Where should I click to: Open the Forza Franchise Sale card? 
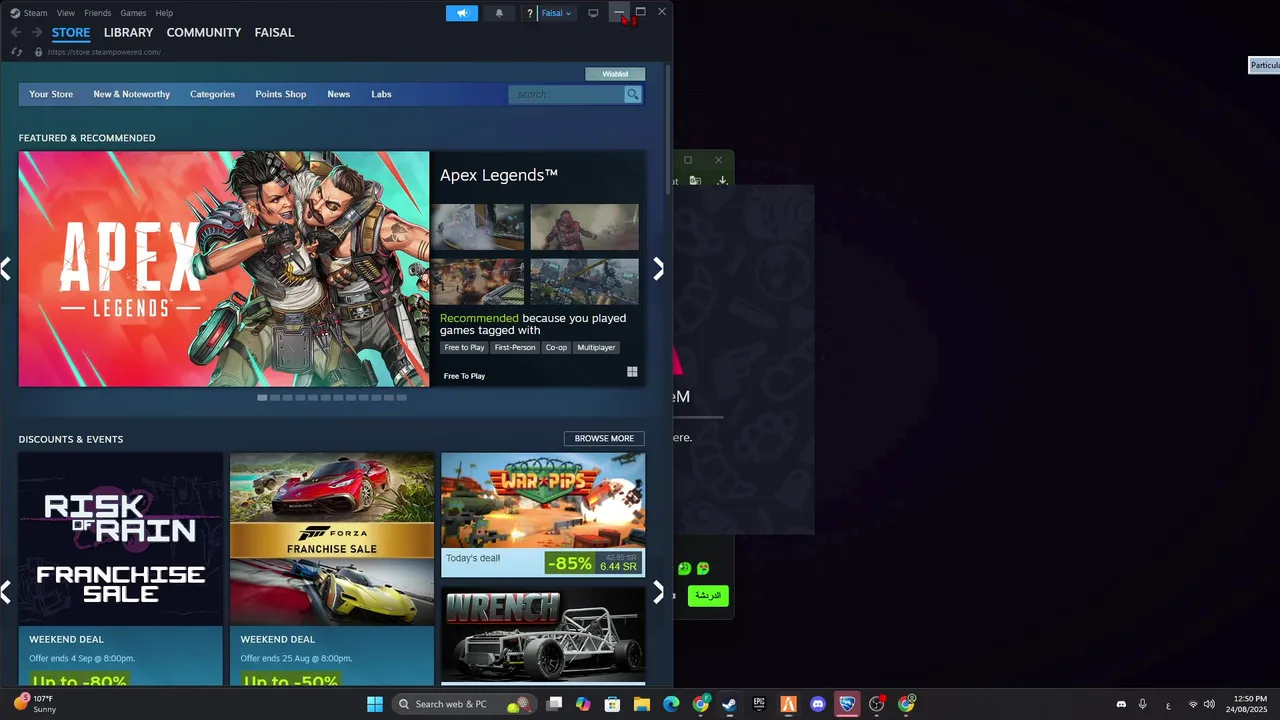click(332, 569)
